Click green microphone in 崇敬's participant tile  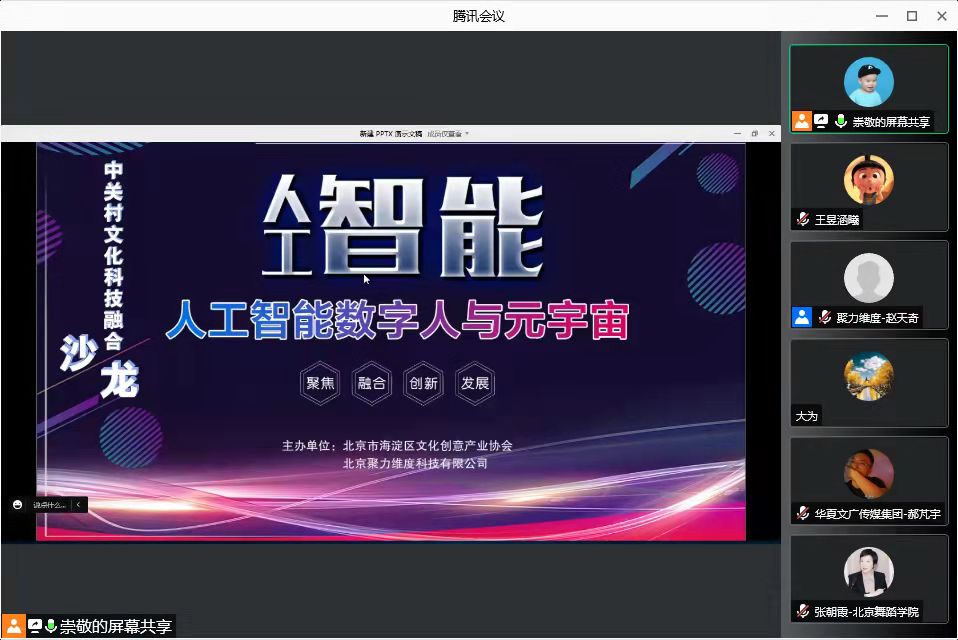[x=841, y=121]
